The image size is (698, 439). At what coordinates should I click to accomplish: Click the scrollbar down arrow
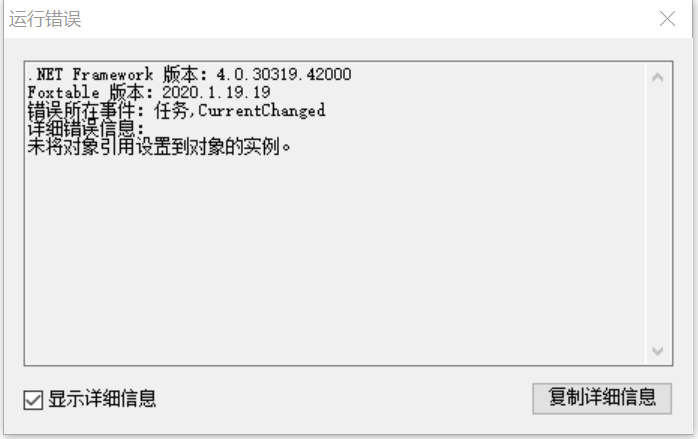(x=657, y=351)
